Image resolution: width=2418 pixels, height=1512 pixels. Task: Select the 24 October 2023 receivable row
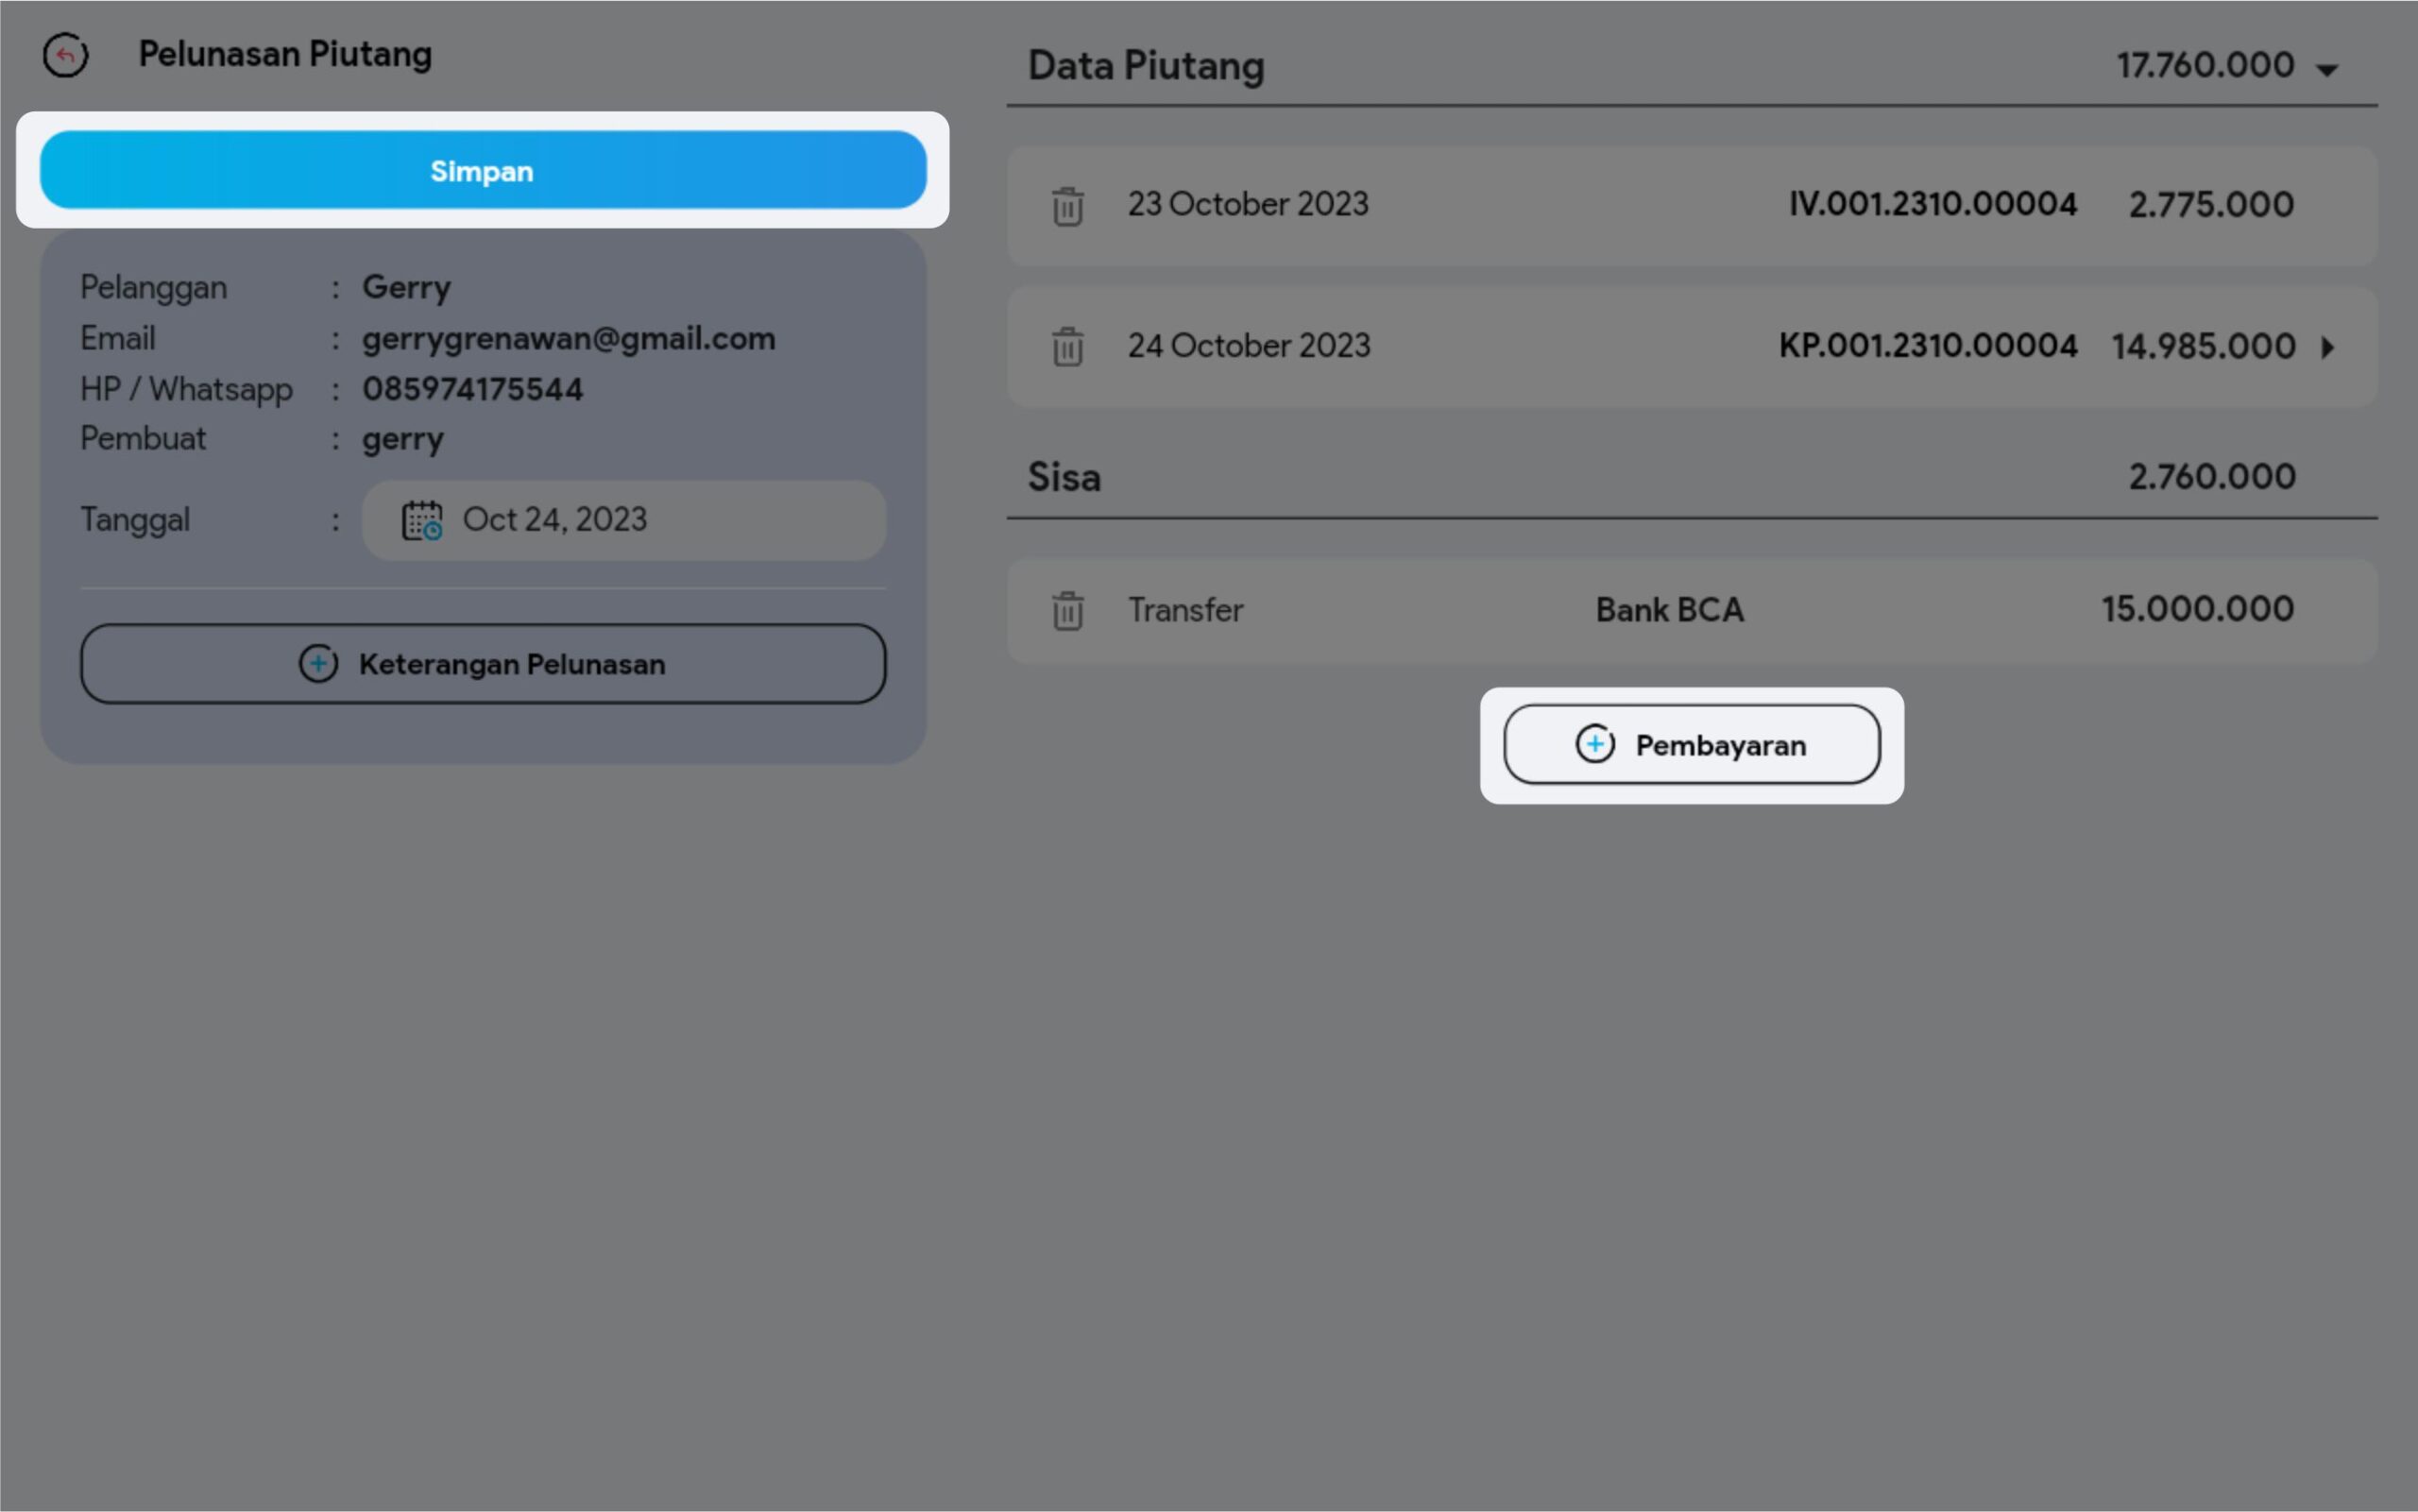tap(1249, 346)
